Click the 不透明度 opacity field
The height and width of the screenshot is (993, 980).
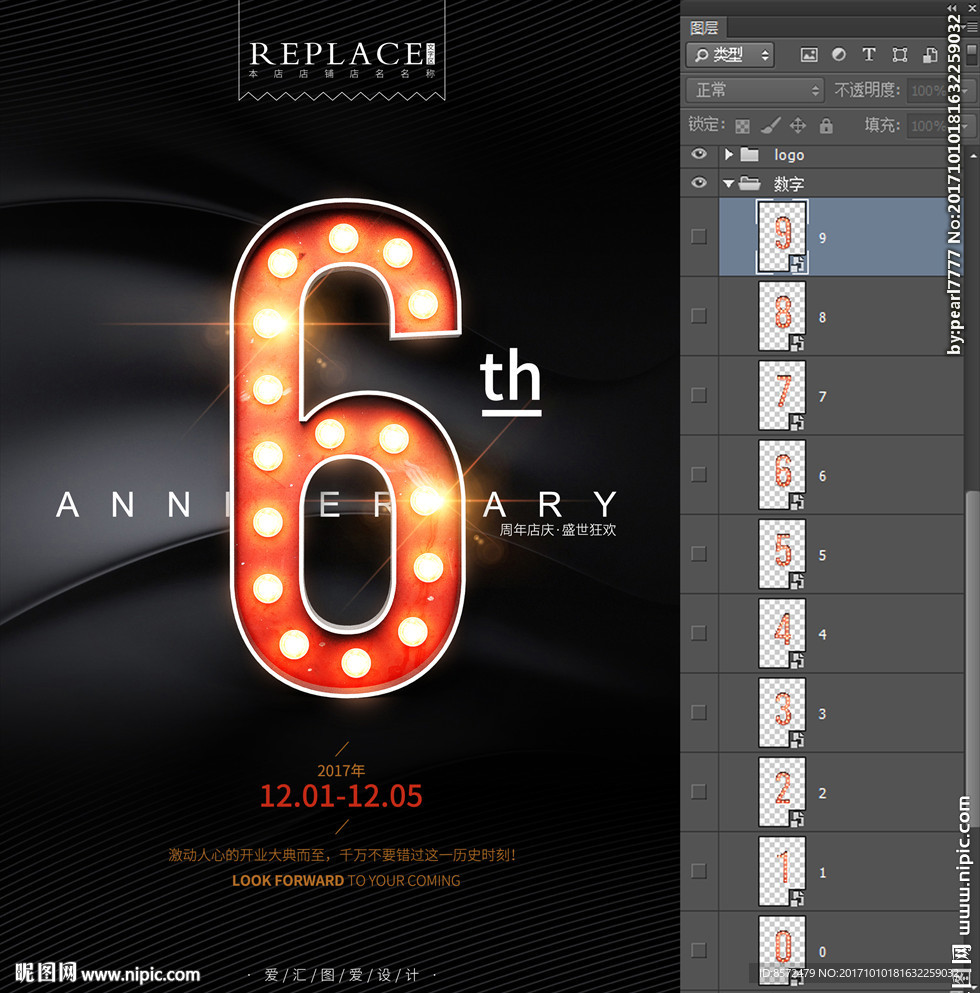930,90
